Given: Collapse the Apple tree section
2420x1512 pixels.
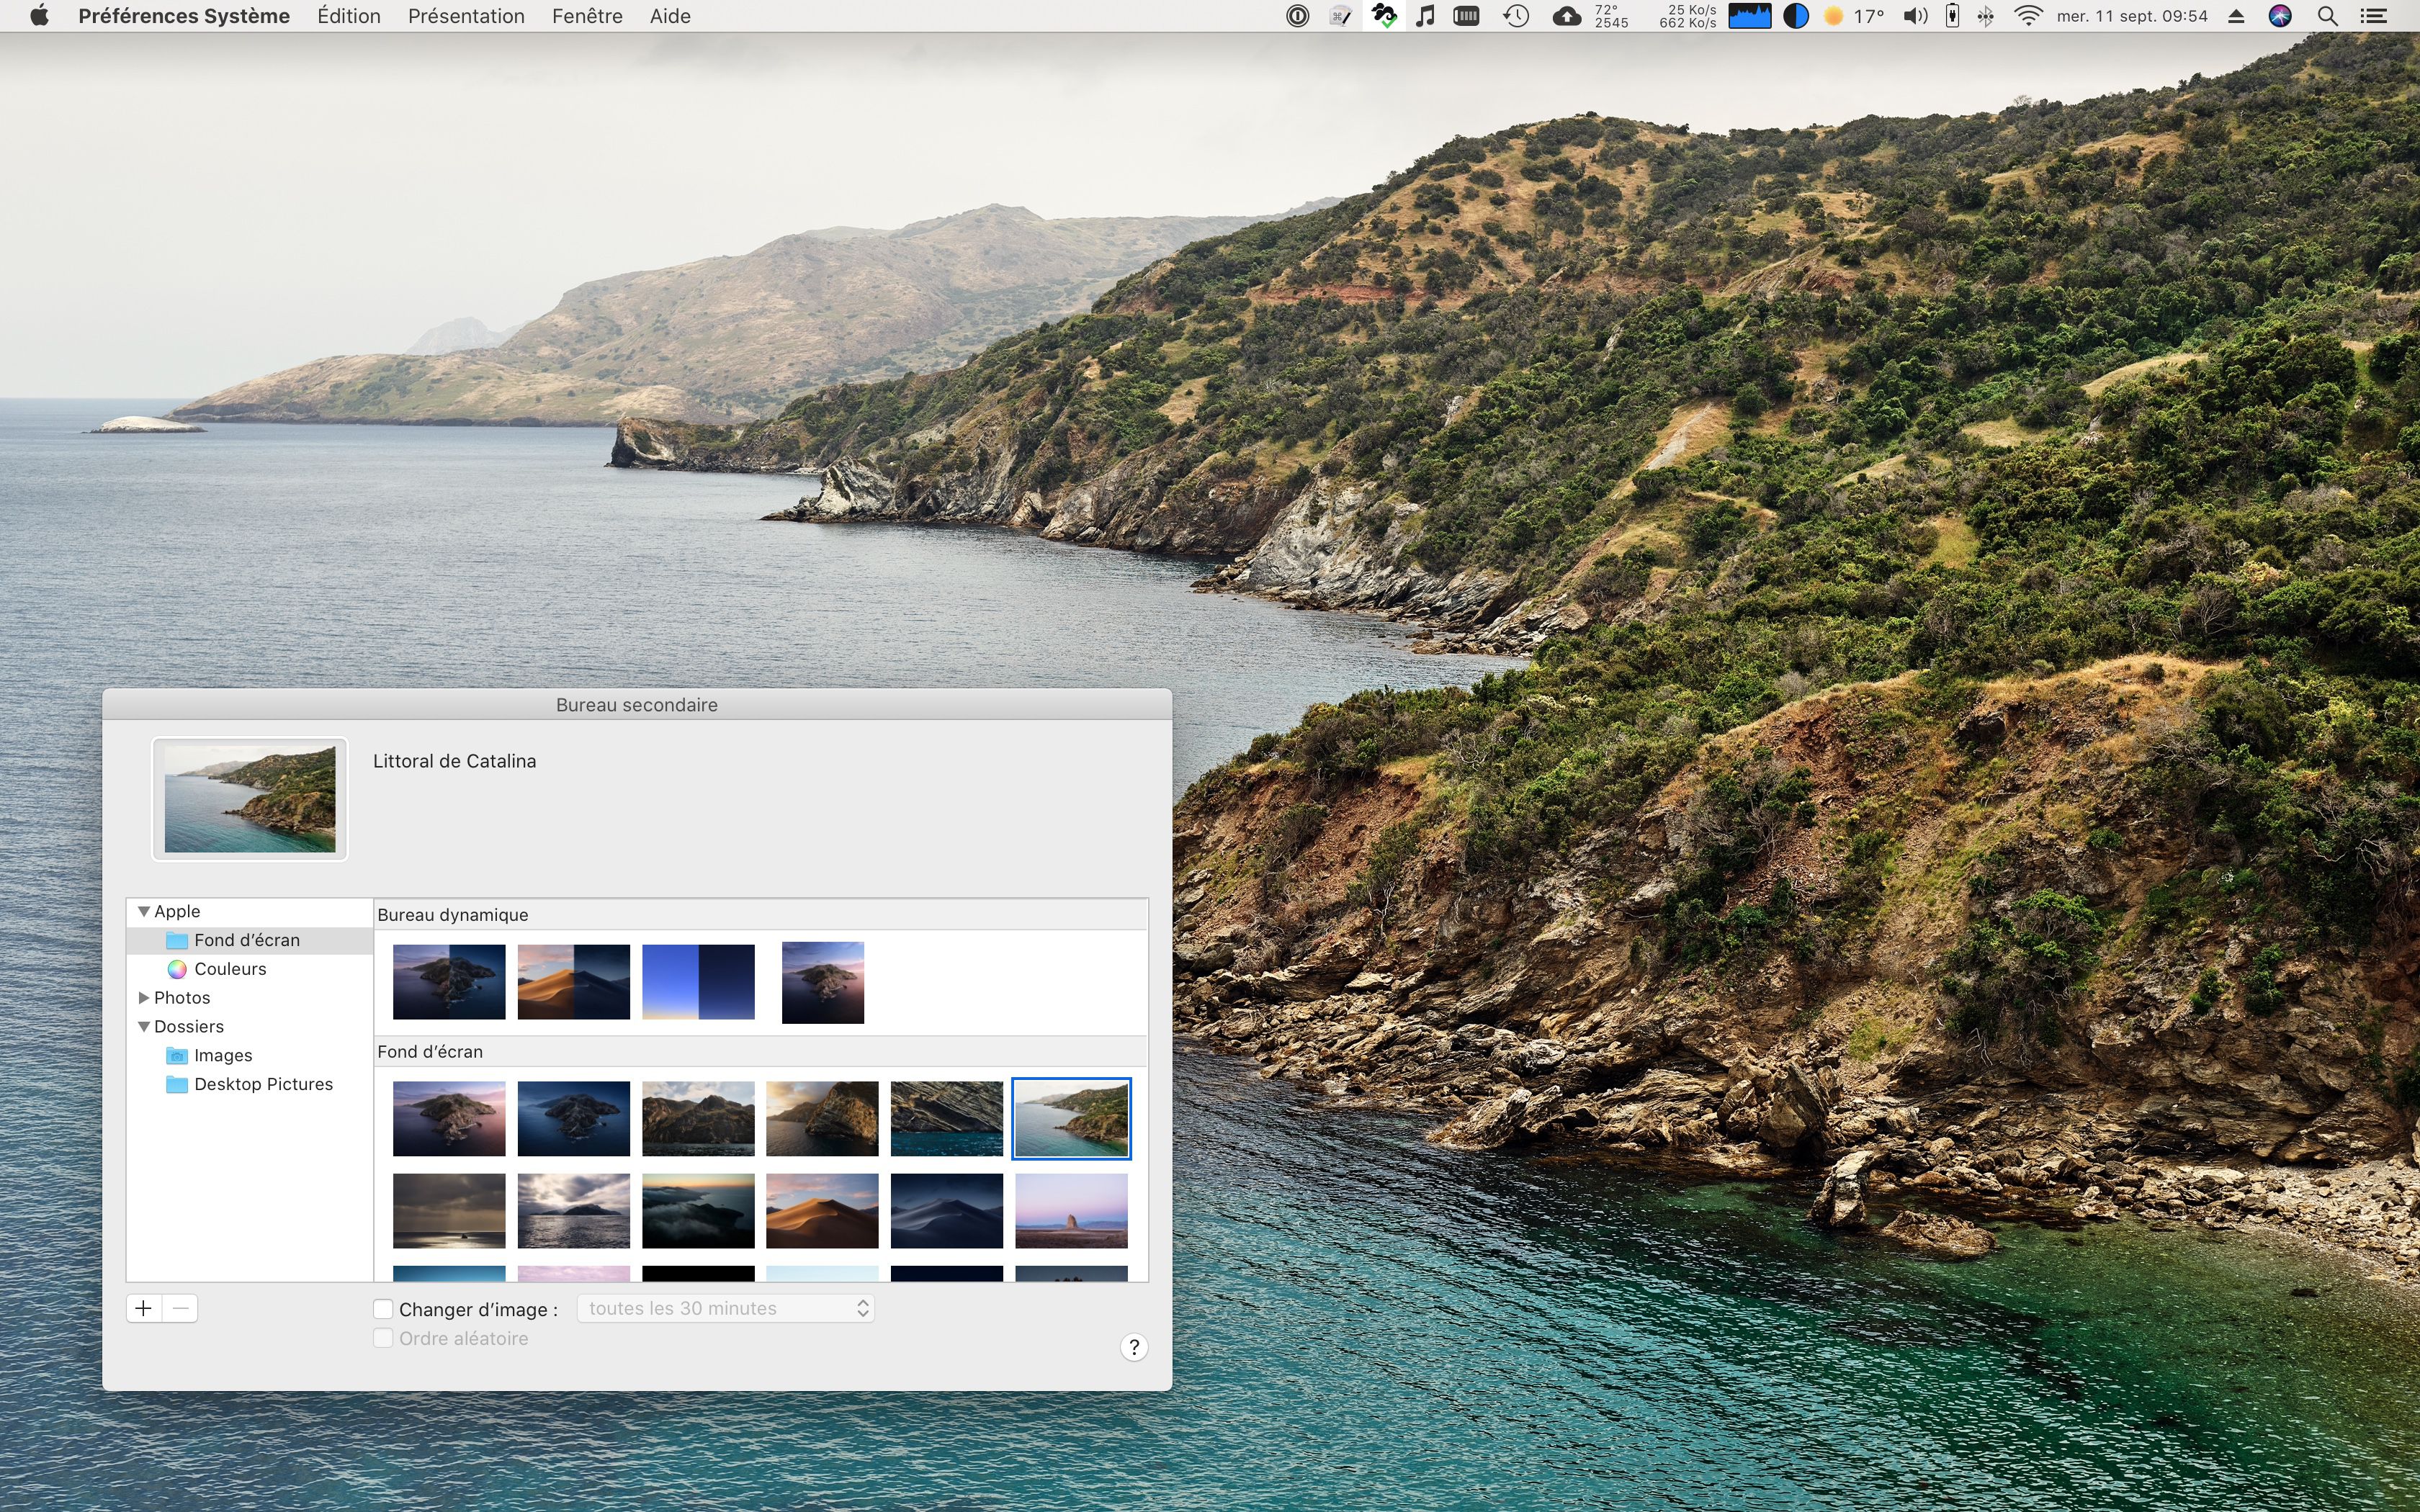Looking at the screenshot, I should tap(144, 911).
